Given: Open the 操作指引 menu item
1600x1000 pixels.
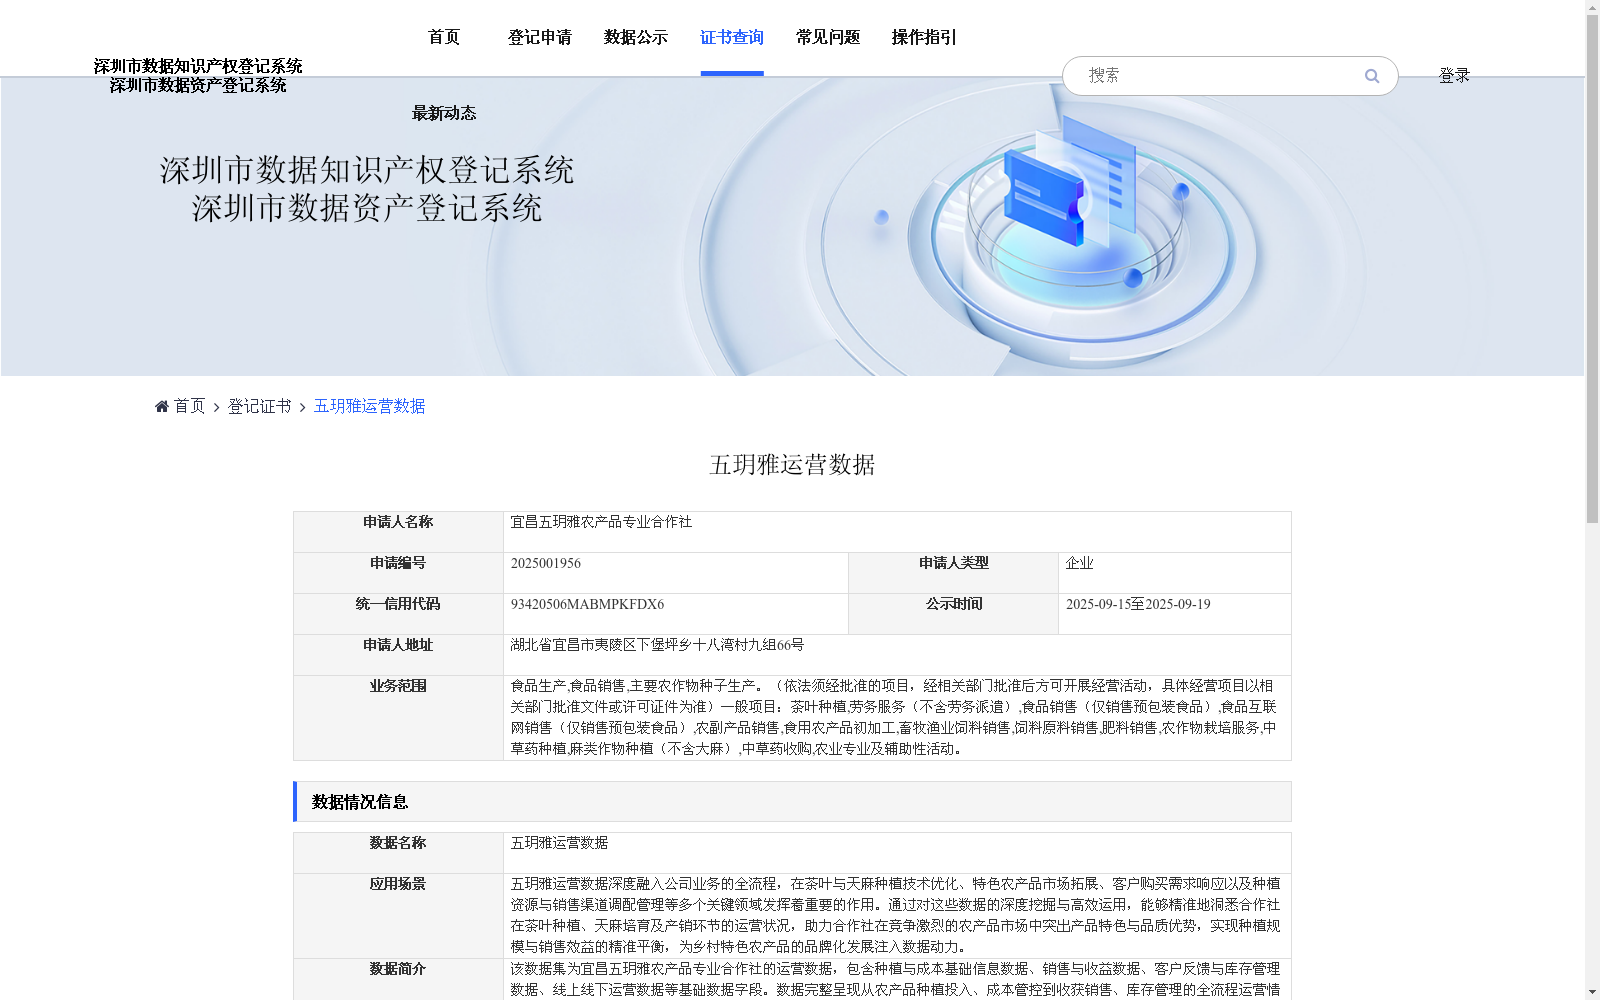Looking at the screenshot, I should pos(924,37).
